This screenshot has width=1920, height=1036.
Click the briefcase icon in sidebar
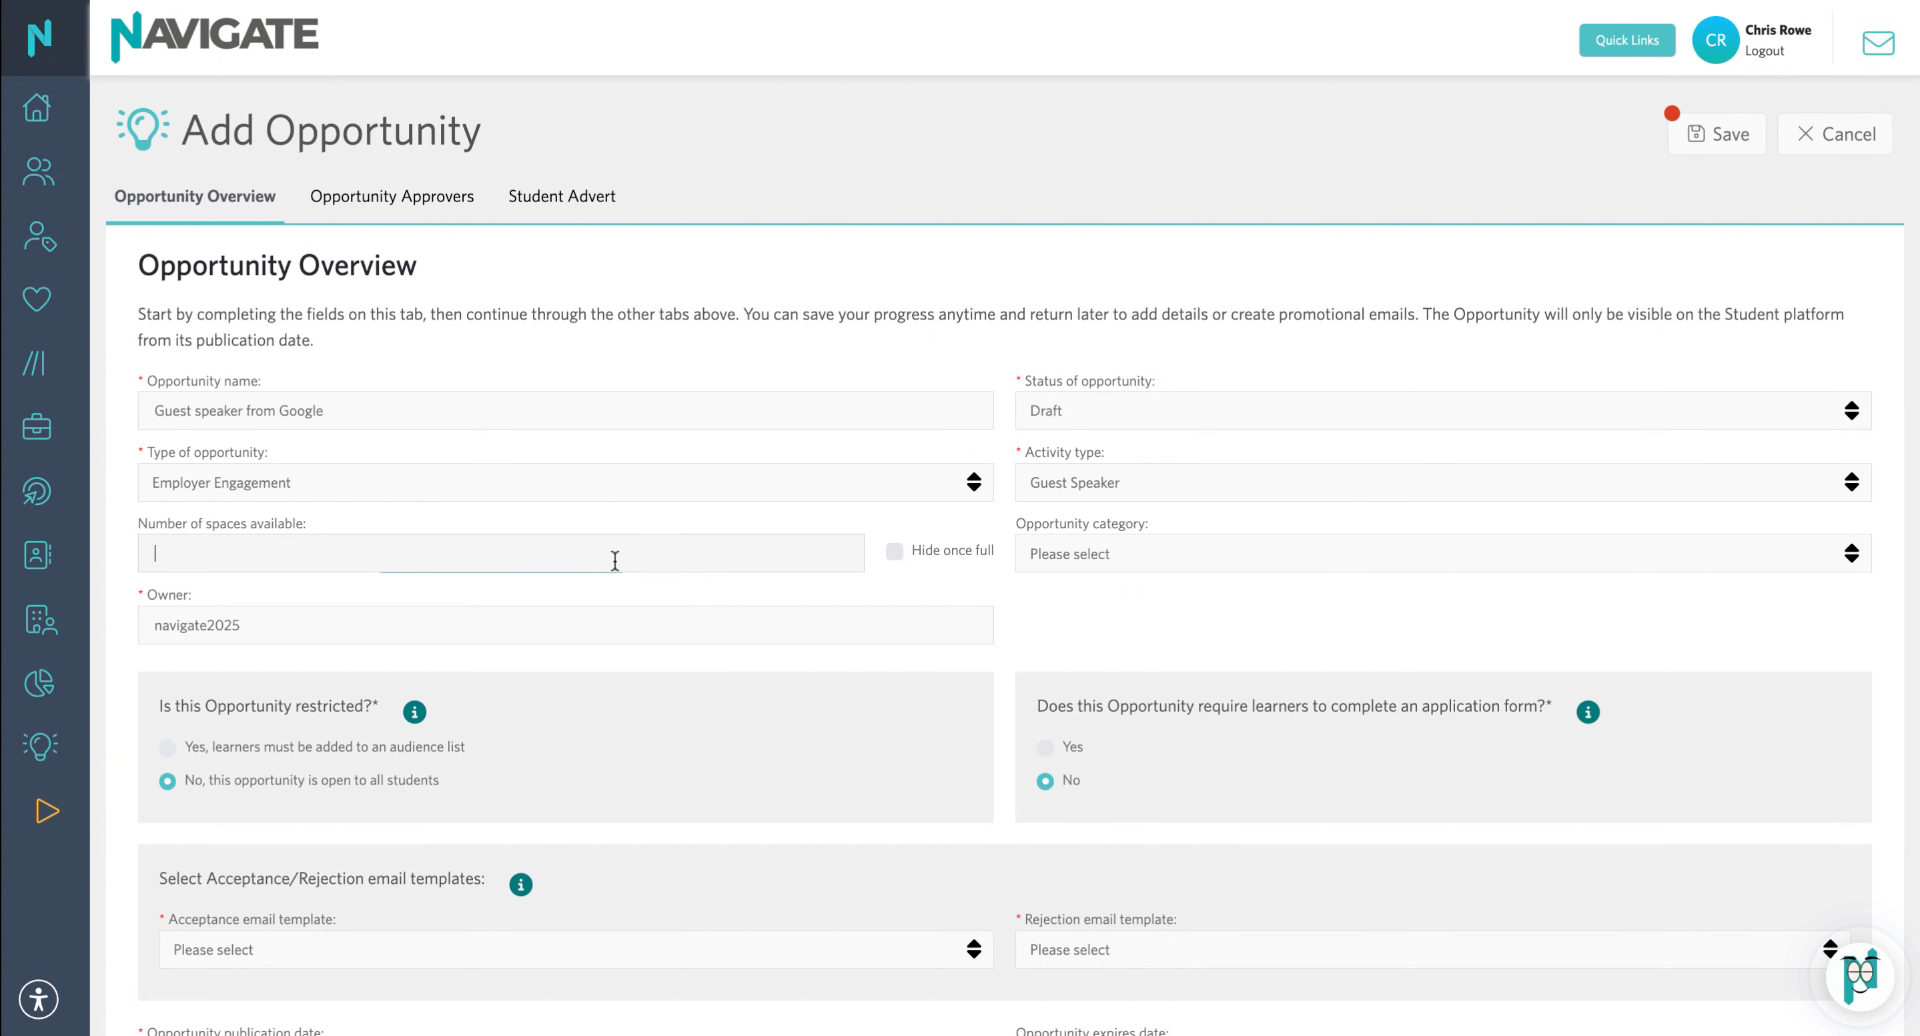(38, 427)
